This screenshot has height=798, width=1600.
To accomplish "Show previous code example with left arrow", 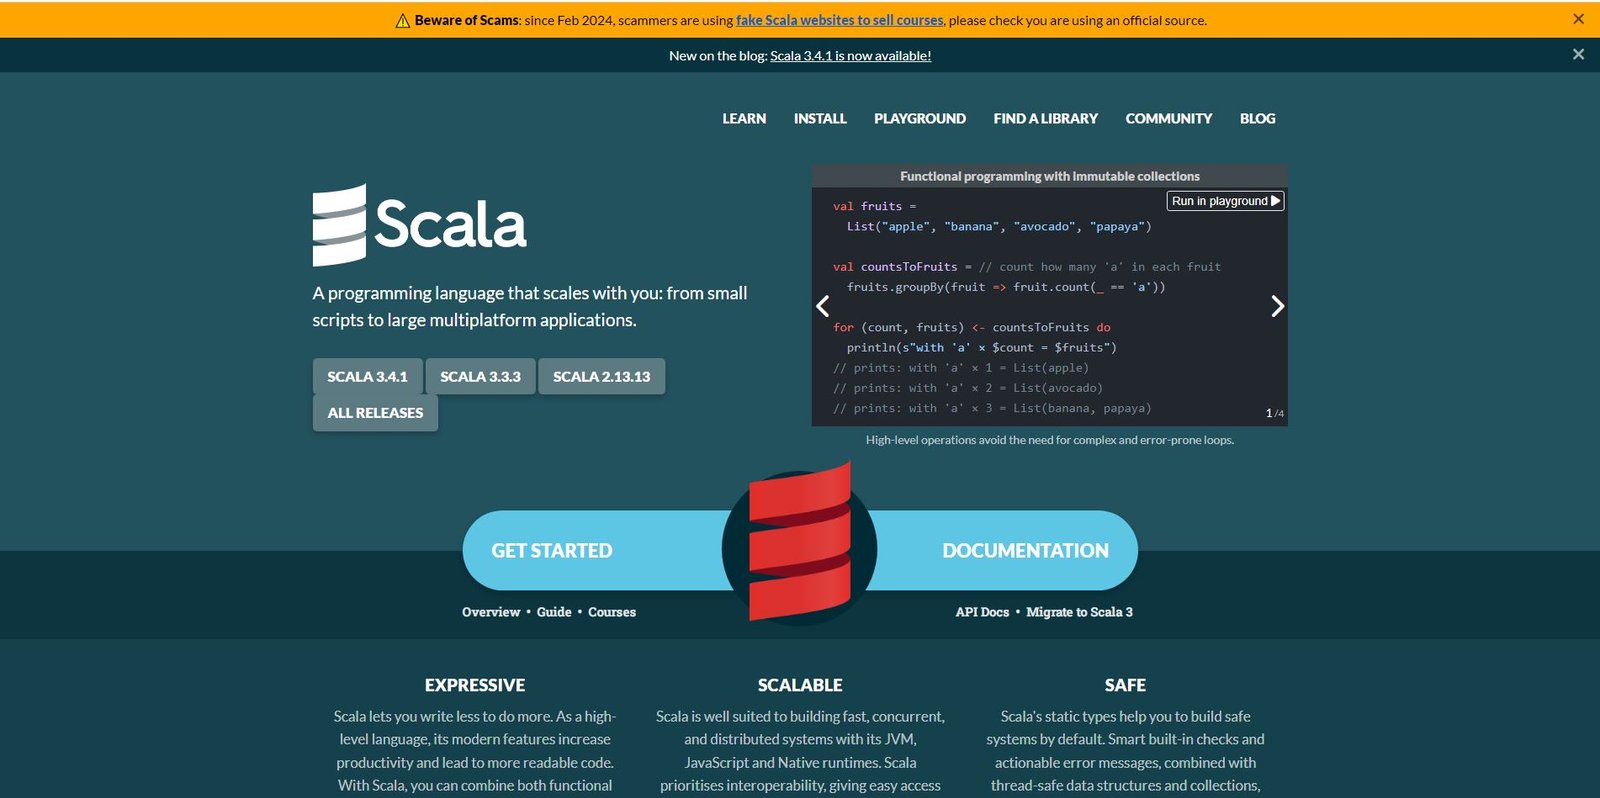I will coord(823,306).
